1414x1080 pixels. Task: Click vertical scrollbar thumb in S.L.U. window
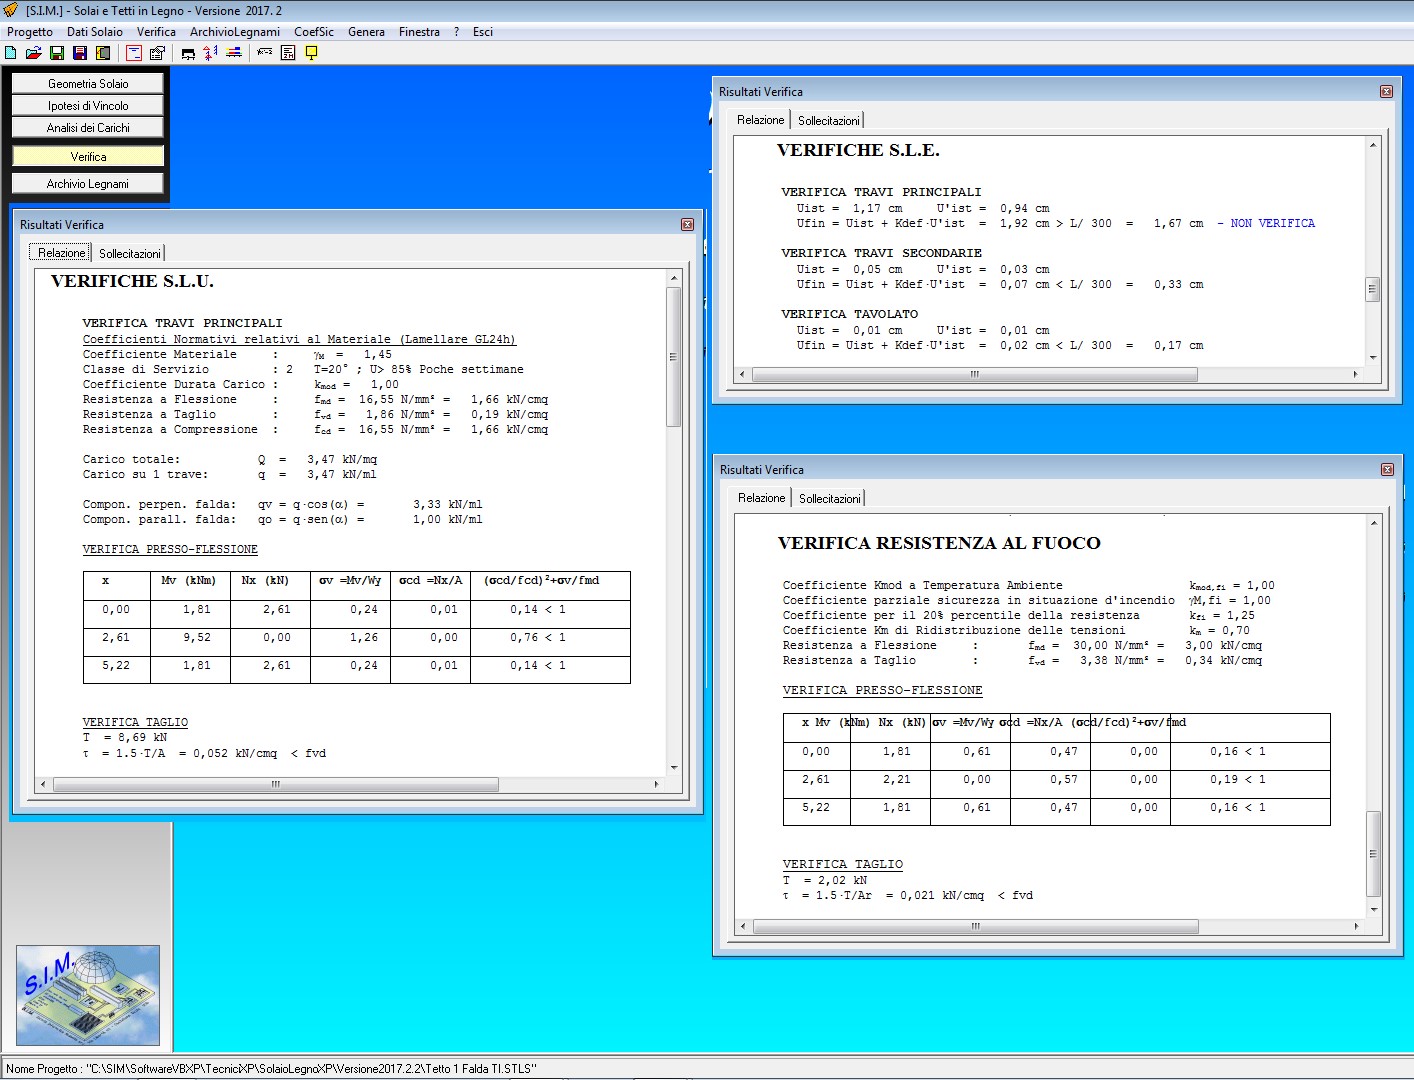pos(673,357)
